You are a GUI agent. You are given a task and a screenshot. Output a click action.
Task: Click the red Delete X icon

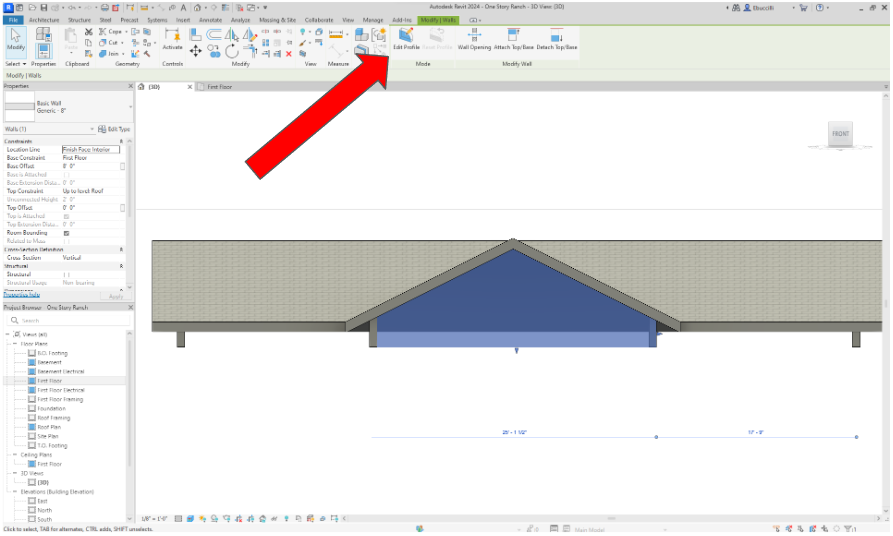289,54
